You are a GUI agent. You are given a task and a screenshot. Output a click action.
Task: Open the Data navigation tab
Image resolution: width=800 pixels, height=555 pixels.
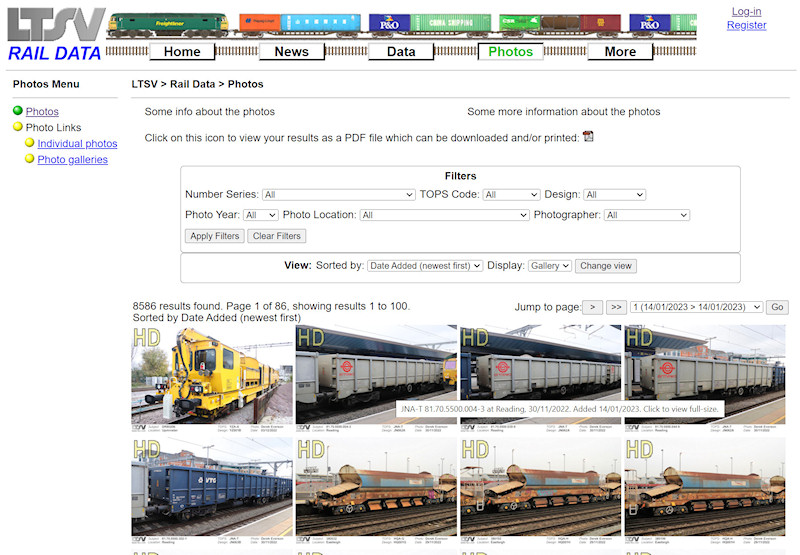pos(401,52)
